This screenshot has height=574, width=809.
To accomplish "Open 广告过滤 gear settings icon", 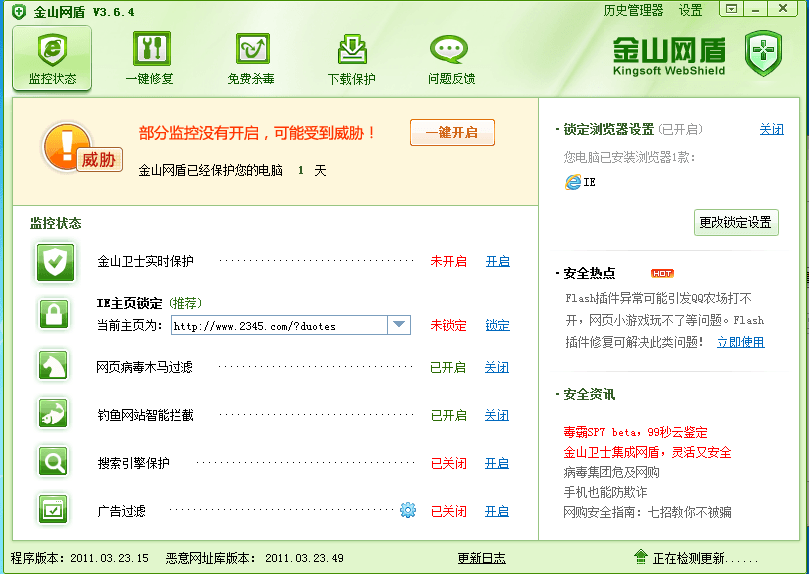I will [x=408, y=510].
